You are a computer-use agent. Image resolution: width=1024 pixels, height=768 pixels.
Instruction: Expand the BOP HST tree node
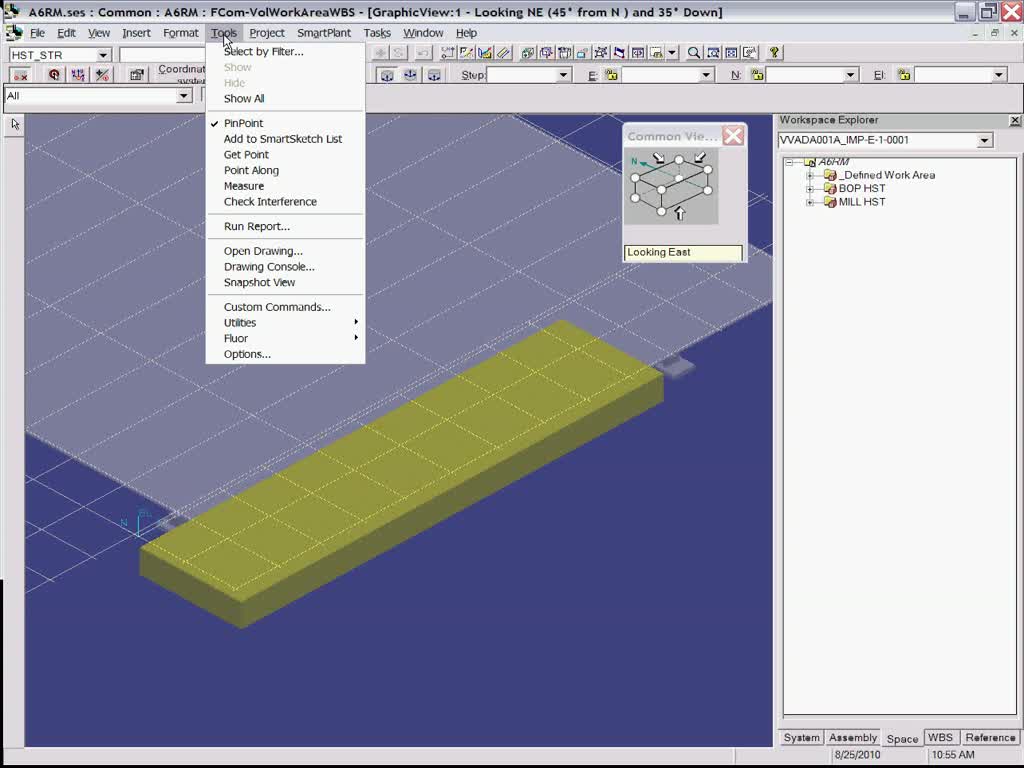(810, 189)
